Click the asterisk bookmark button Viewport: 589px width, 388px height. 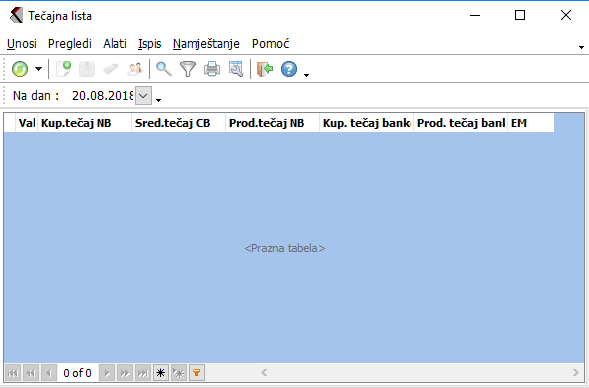[x=160, y=373]
